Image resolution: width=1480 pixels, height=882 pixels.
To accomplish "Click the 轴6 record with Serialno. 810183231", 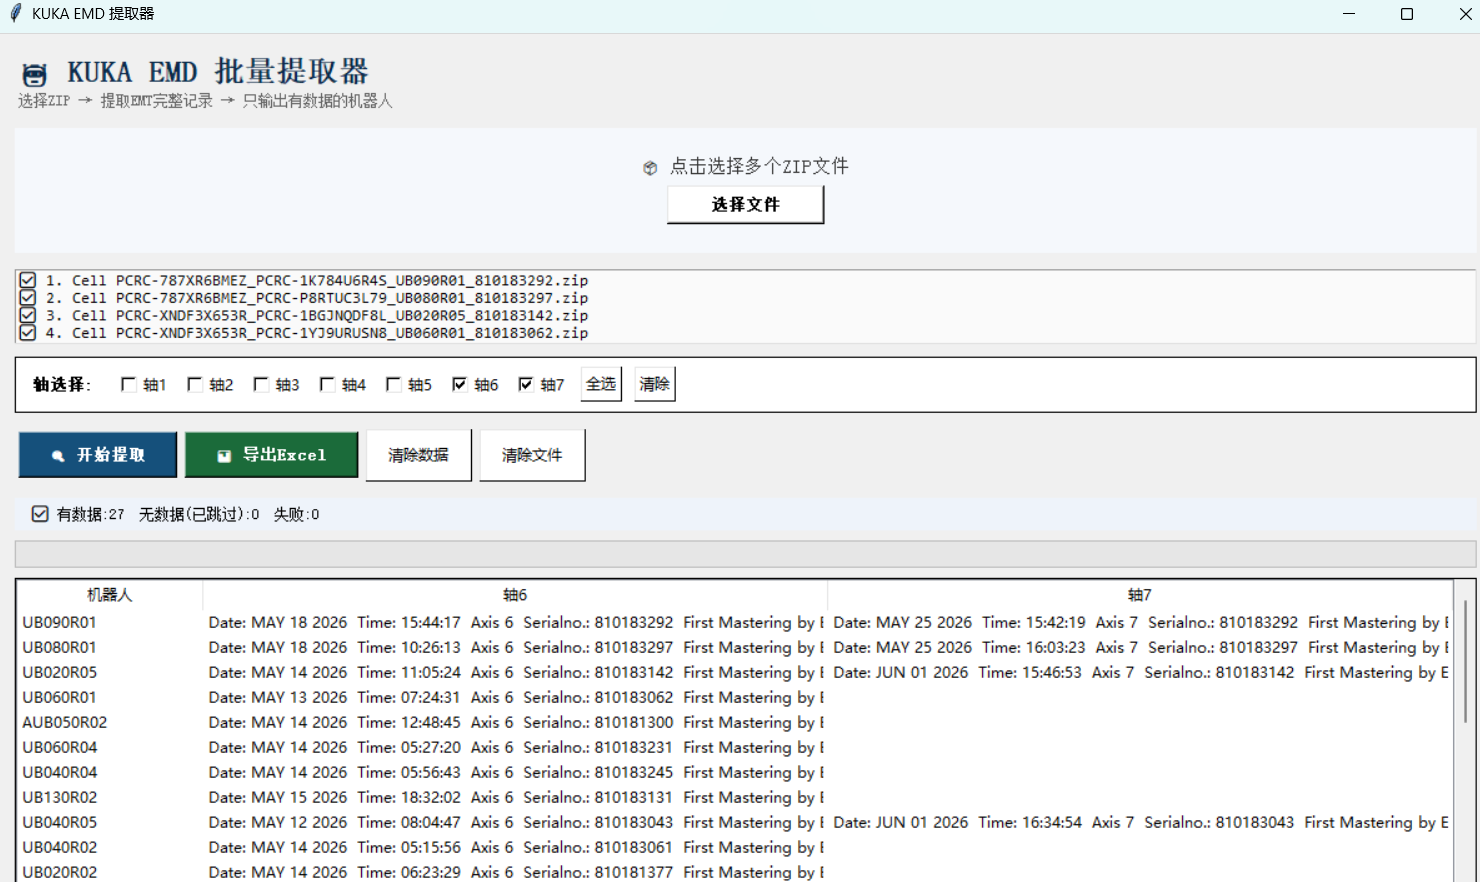I will coord(515,747).
